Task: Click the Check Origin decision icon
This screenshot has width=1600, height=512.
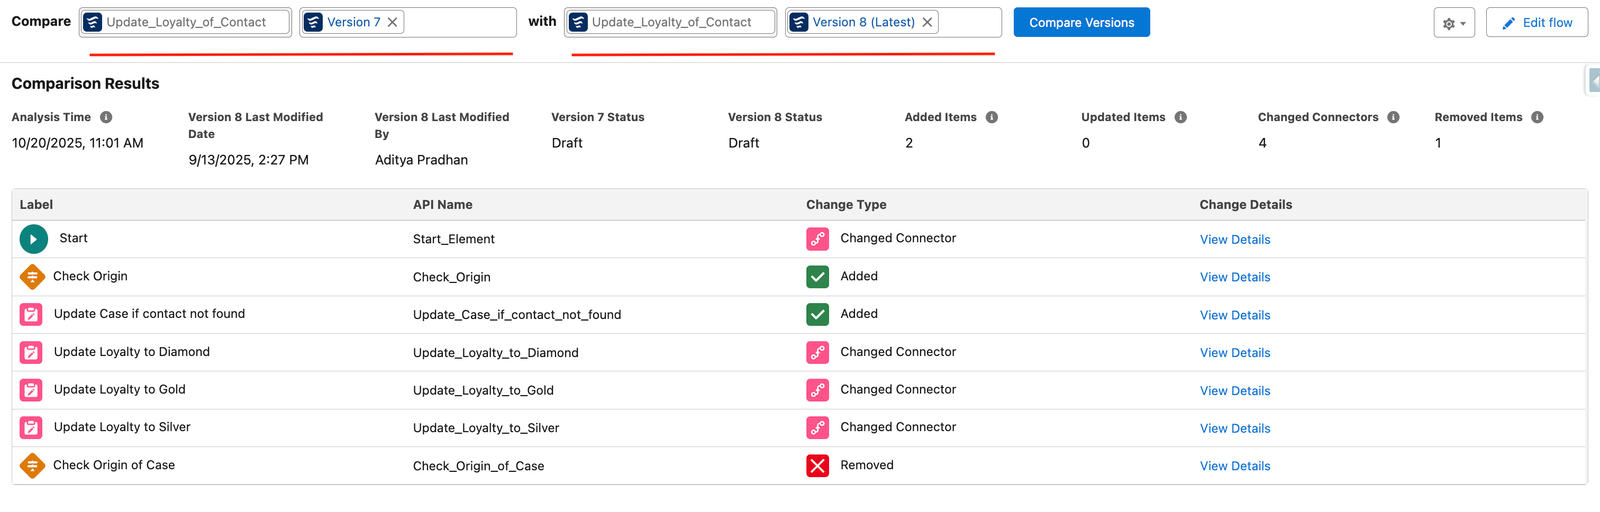Action: 32,277
